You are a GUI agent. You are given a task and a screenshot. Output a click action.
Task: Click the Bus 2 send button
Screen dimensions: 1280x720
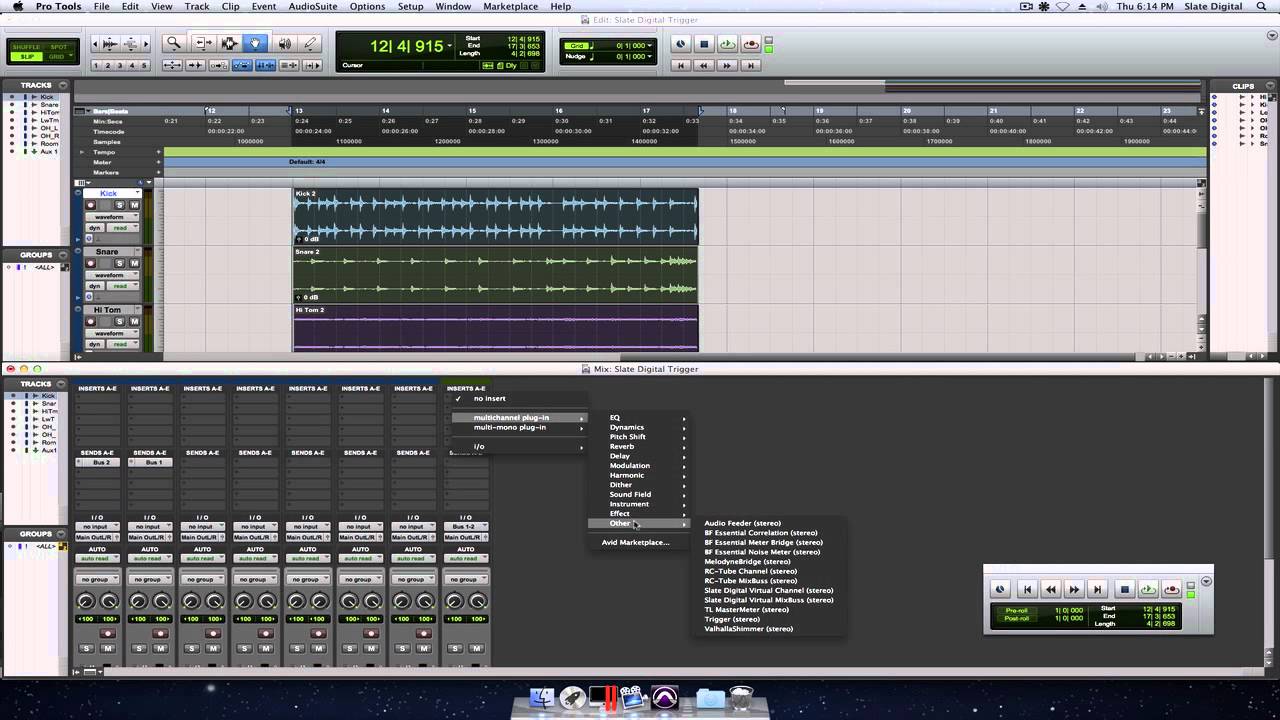(x=101, y=463)
